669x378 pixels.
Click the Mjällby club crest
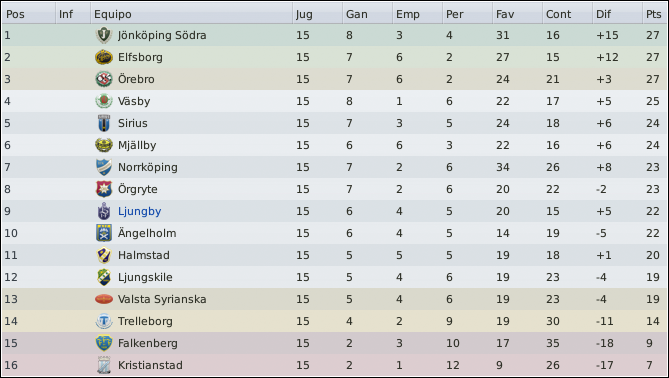pyautogui.click(x=104, y=145)
